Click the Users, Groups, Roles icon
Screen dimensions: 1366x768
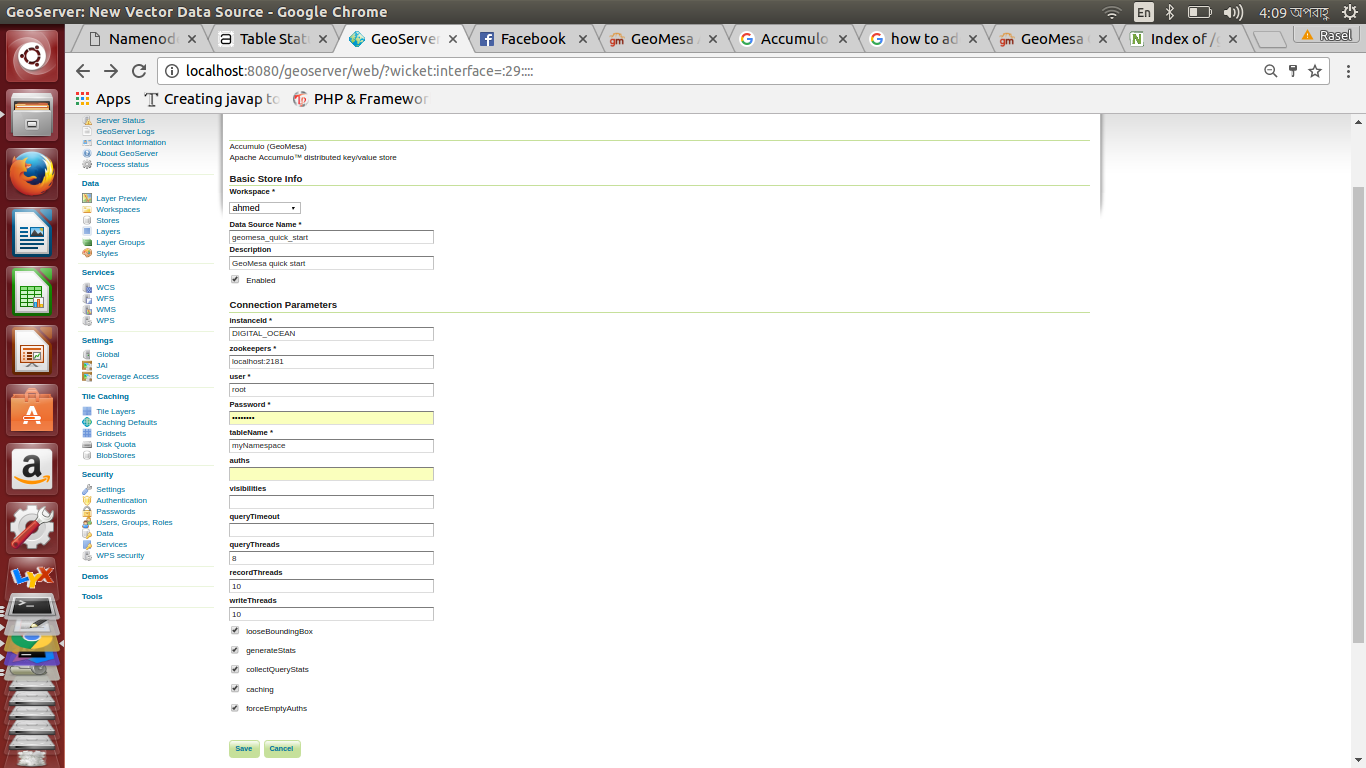tap(87, 523)
